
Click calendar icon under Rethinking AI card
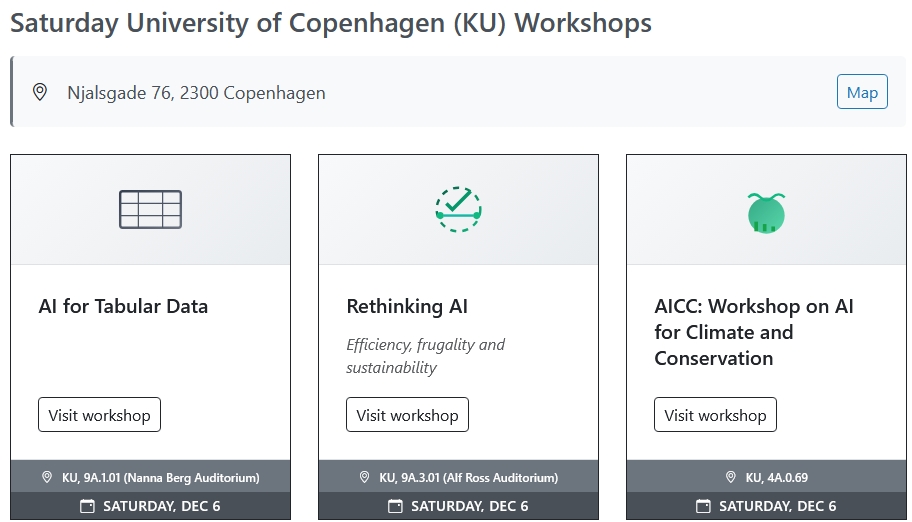point(395,506)
